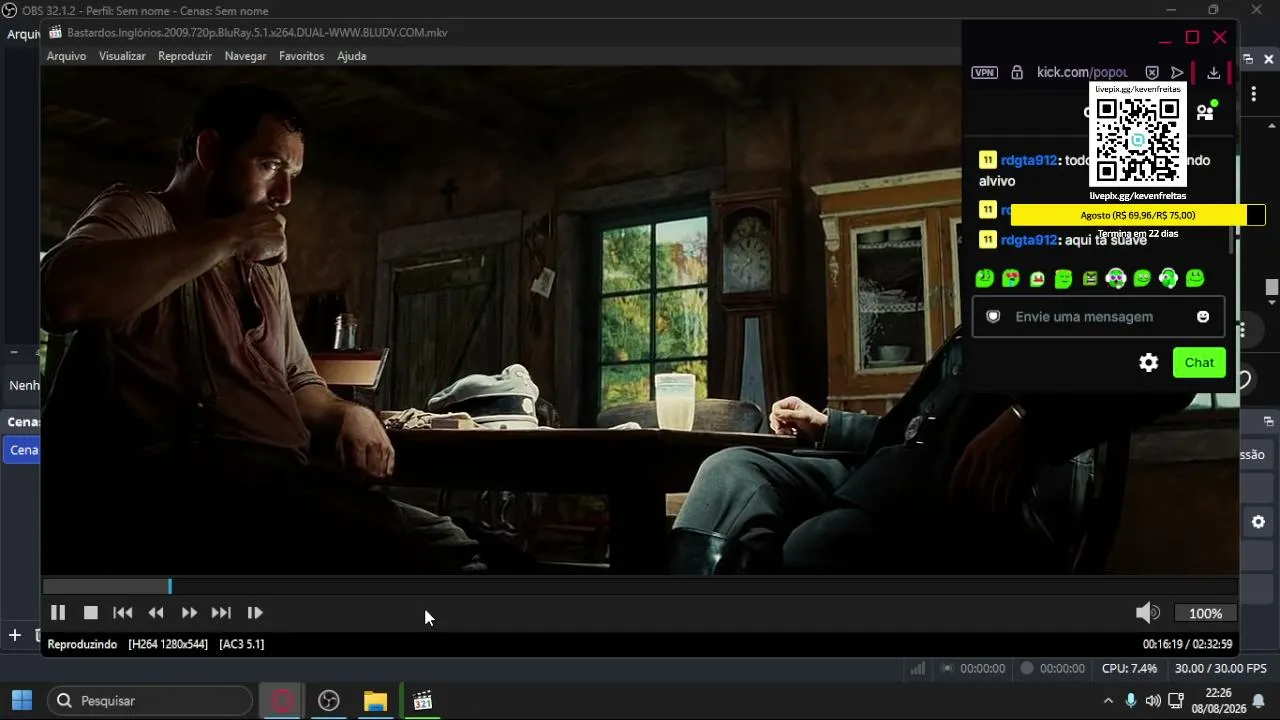Click the media player title bar icon
Viewport: 1280px width, 720px height.
[x=55, y=32]
